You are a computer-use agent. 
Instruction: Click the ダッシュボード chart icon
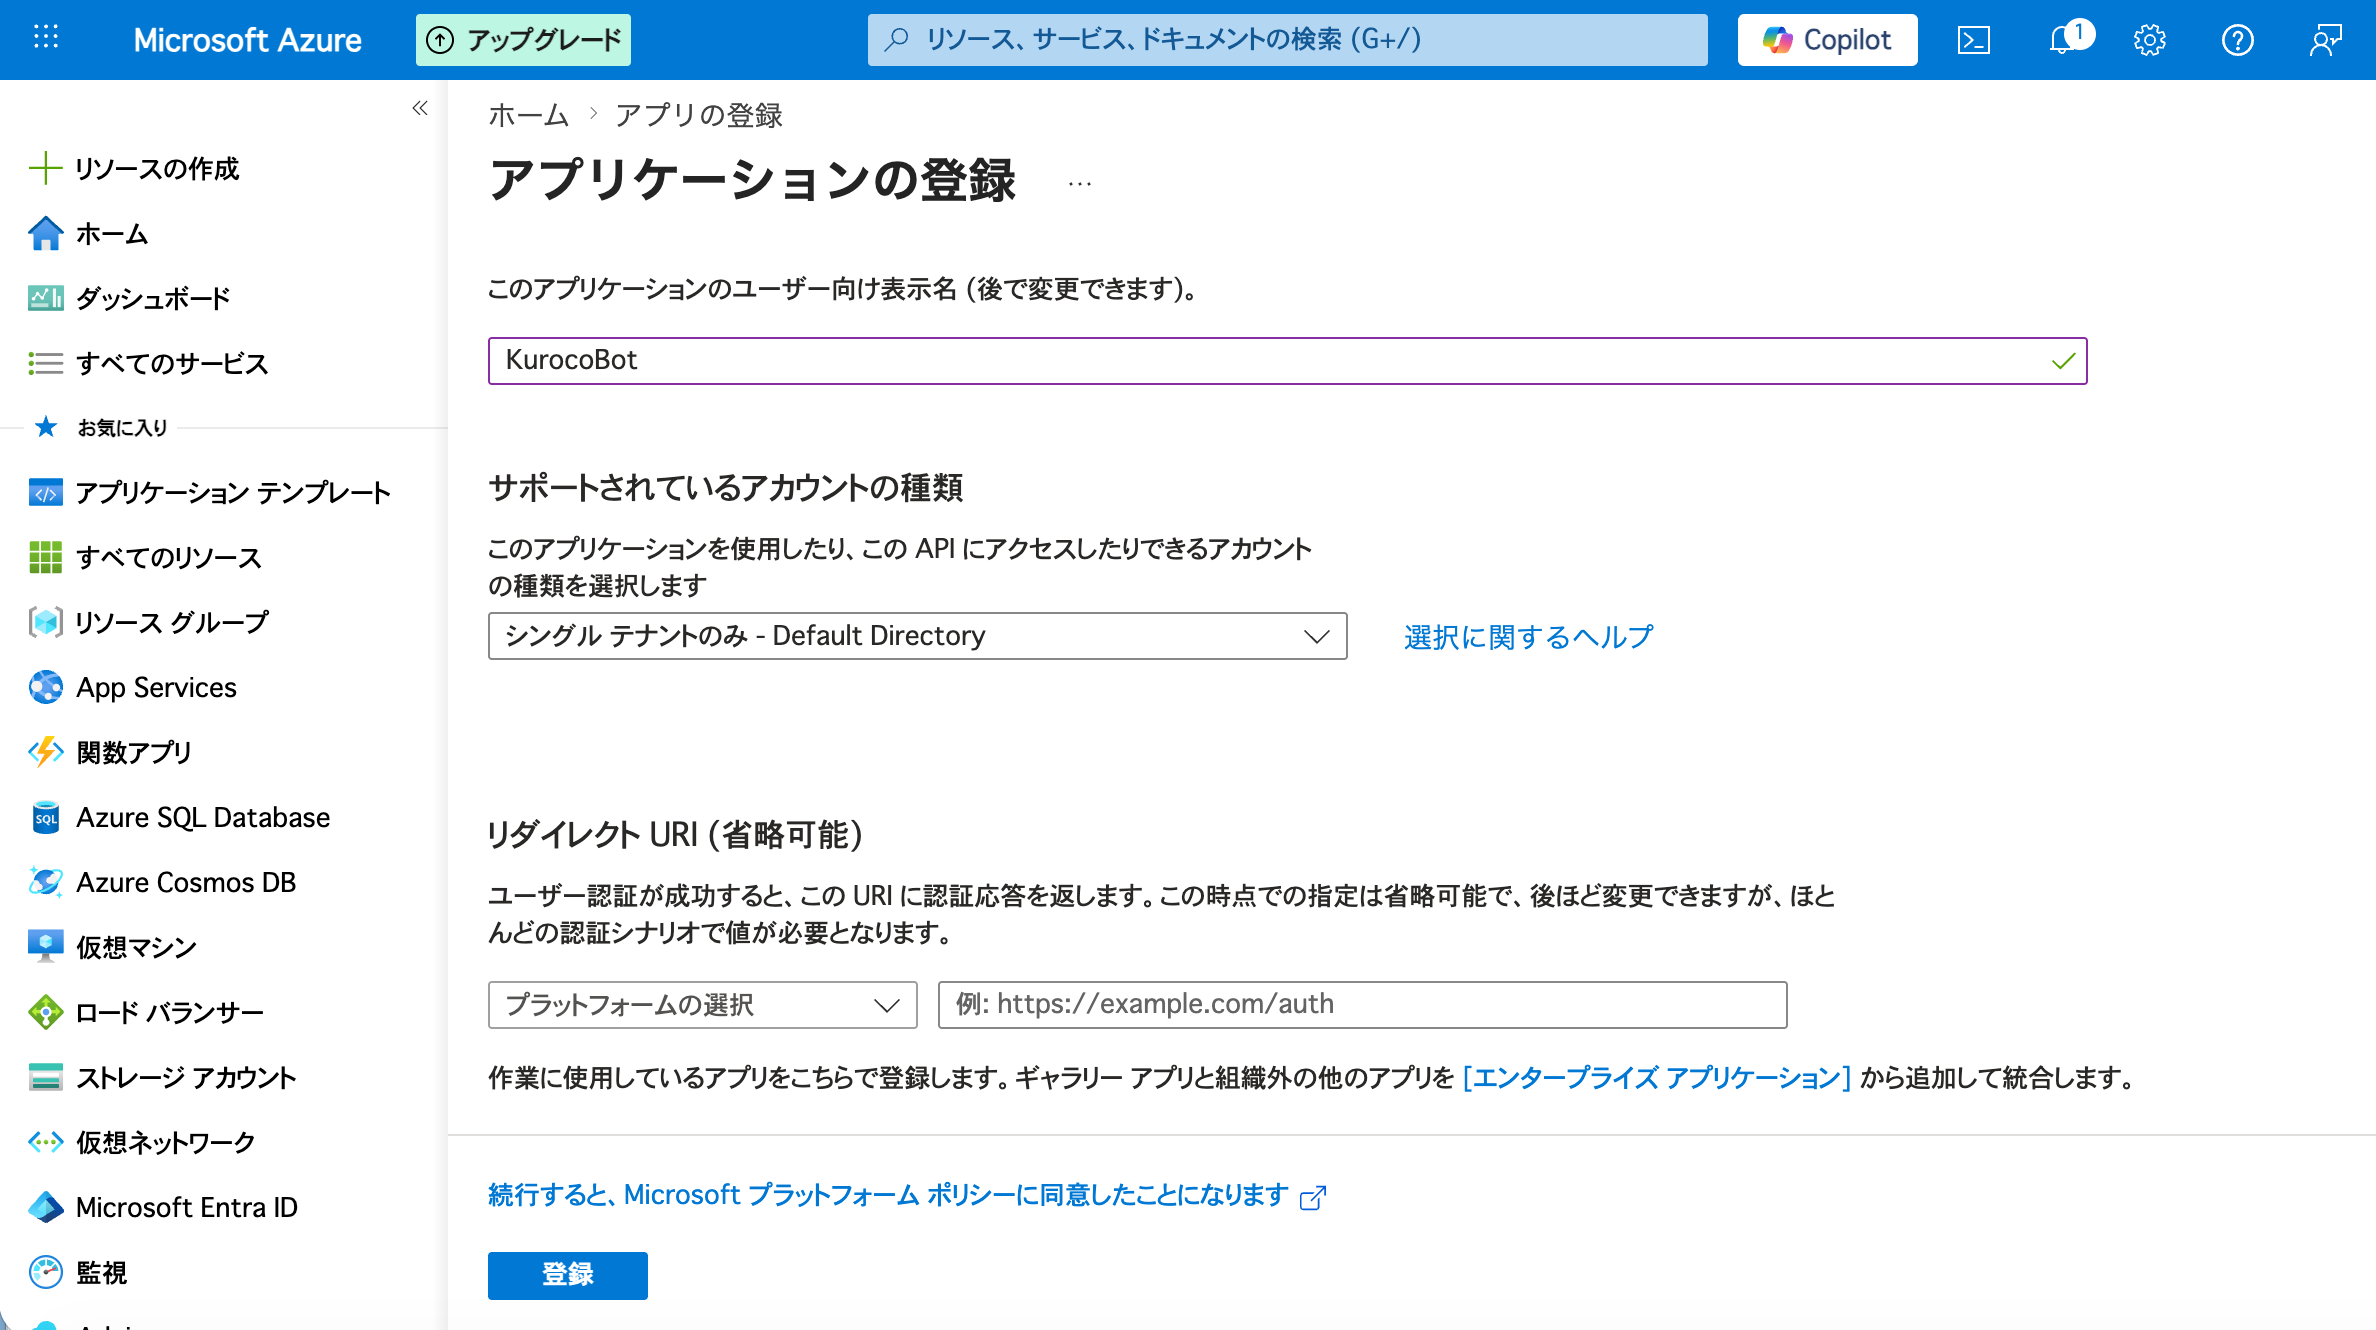point(45,298)
